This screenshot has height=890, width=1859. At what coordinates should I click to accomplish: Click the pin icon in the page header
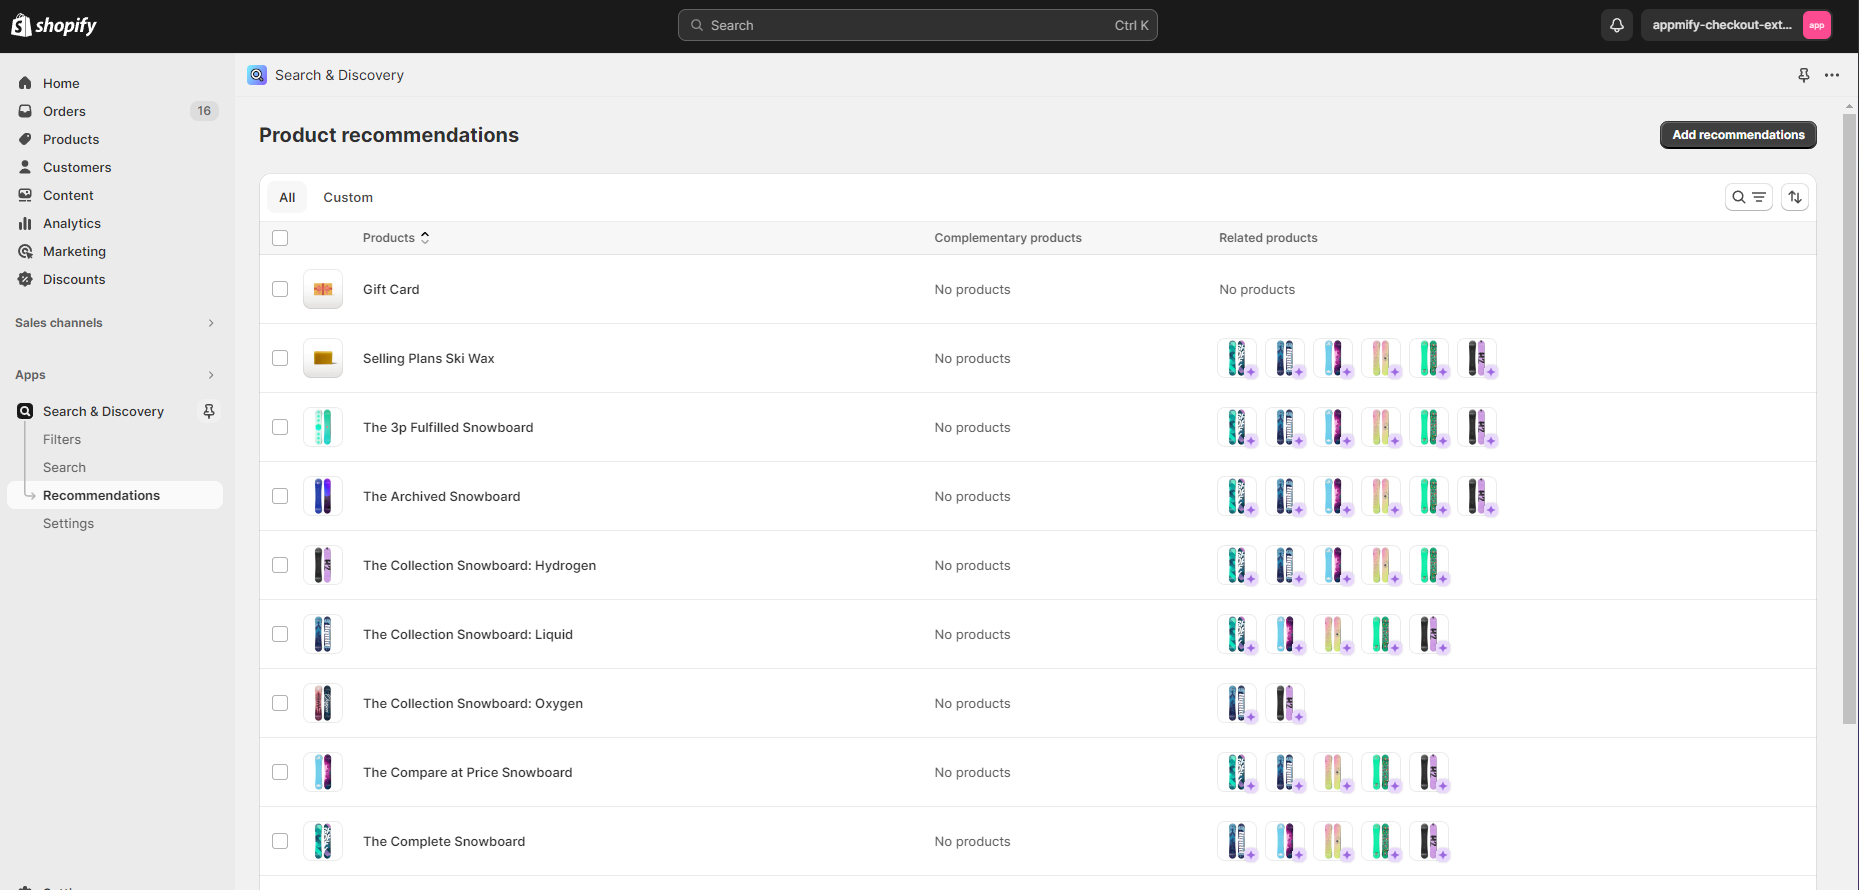coord(1803,75)
